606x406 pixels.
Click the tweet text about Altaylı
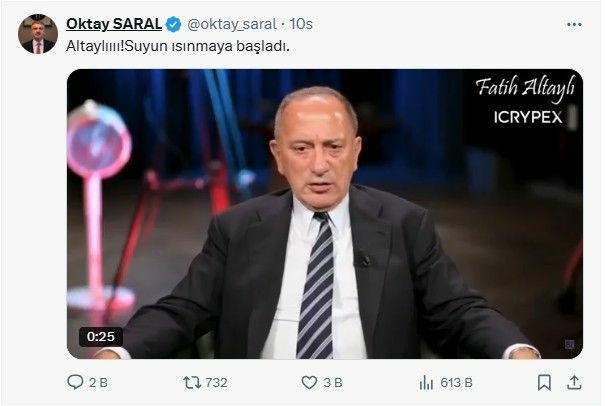(178, 46)
